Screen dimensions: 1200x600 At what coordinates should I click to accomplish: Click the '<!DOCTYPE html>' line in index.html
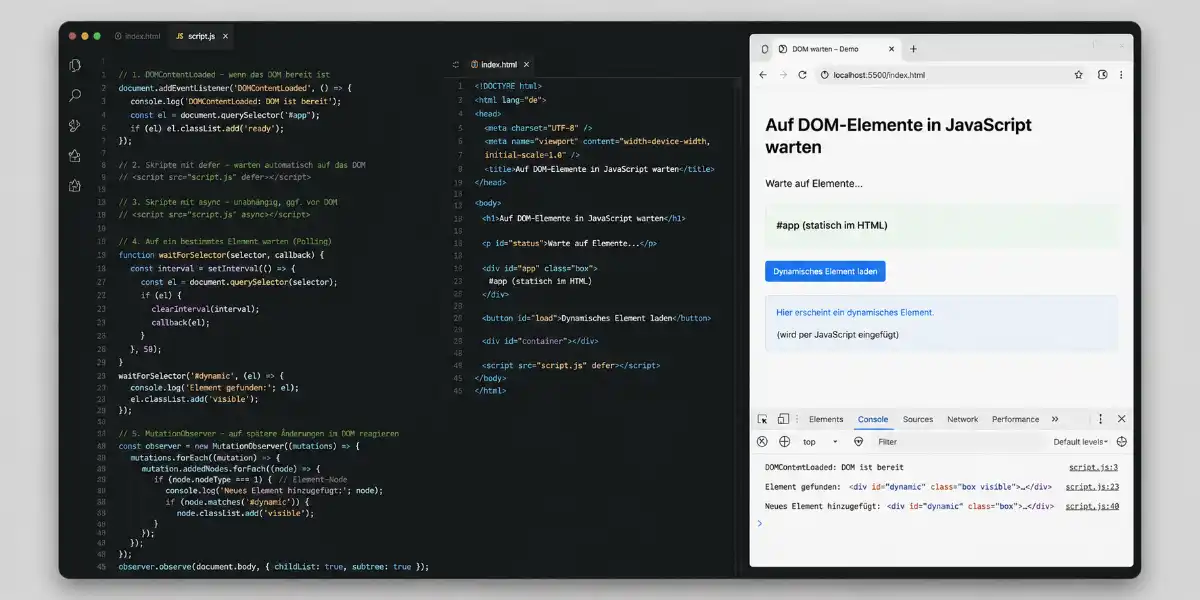pyautogui.click(x=508, y=87)
